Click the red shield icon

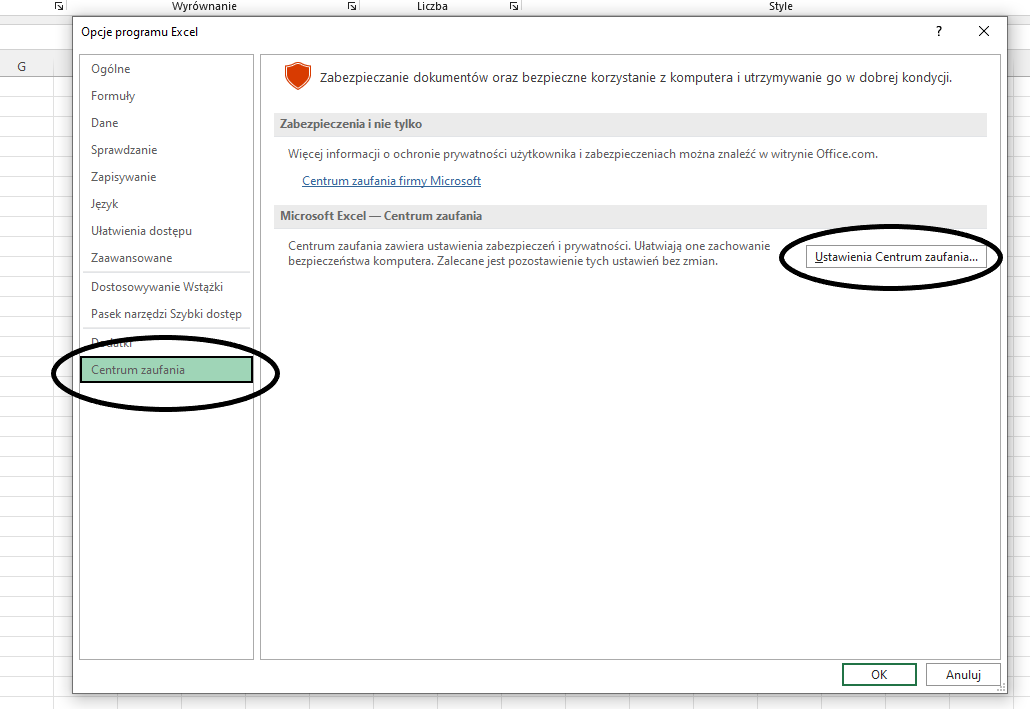tap(298, 76)
